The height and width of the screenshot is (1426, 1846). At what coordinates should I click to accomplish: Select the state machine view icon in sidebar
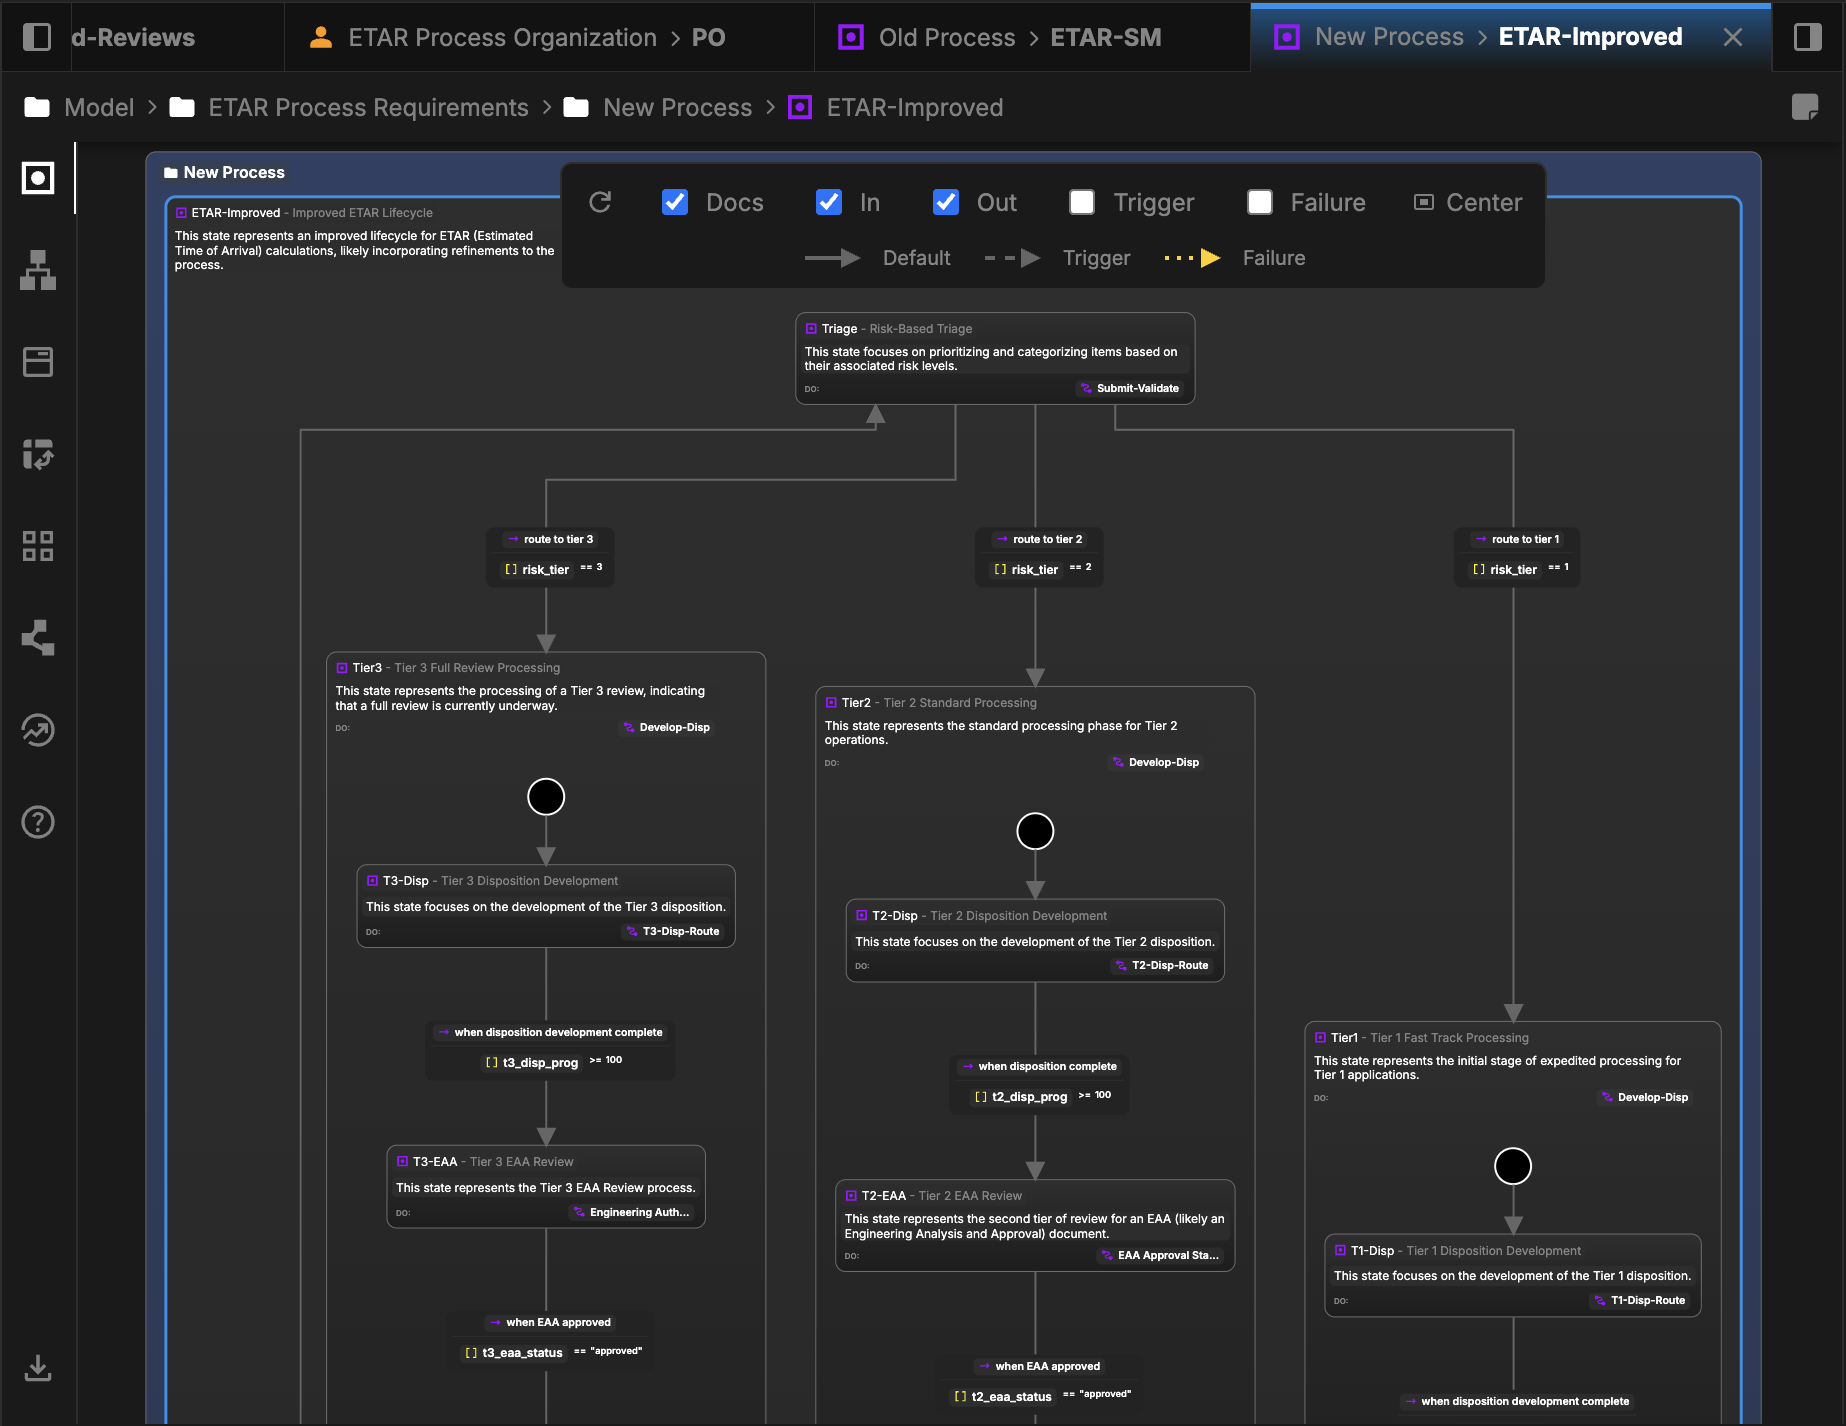[x=37, y=179]
